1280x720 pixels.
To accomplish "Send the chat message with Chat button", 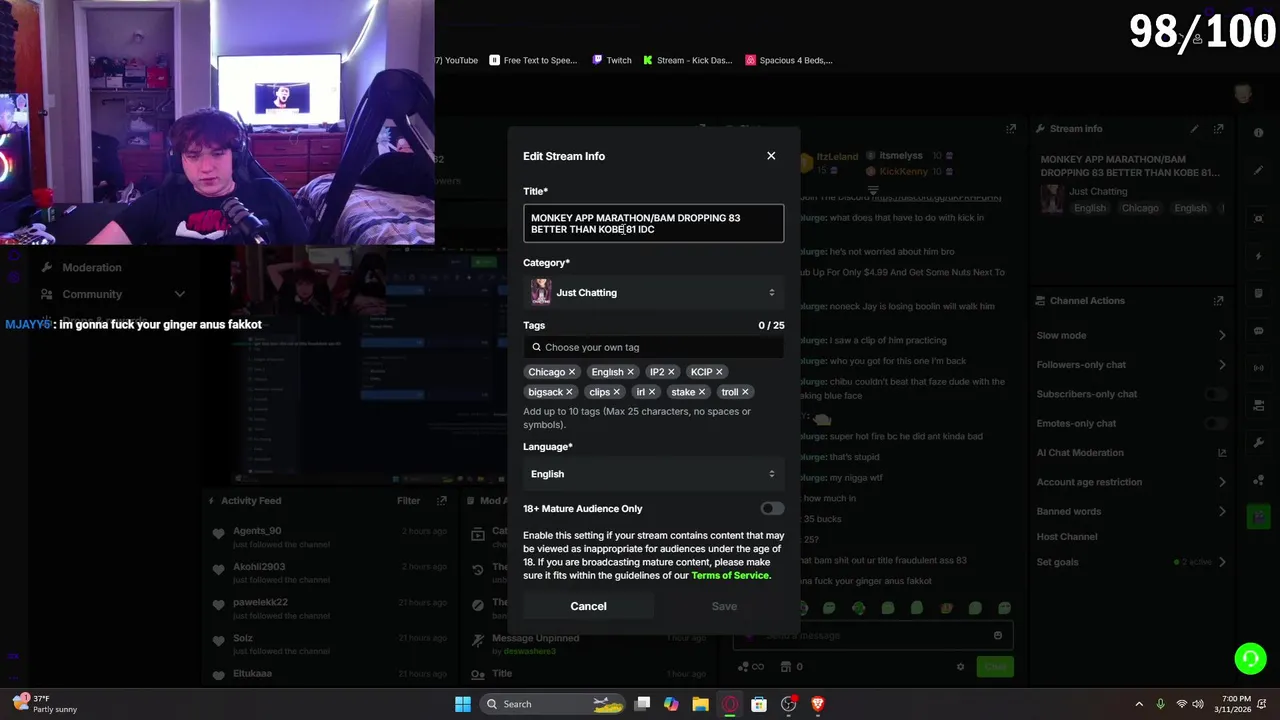I will coord(995,667).
